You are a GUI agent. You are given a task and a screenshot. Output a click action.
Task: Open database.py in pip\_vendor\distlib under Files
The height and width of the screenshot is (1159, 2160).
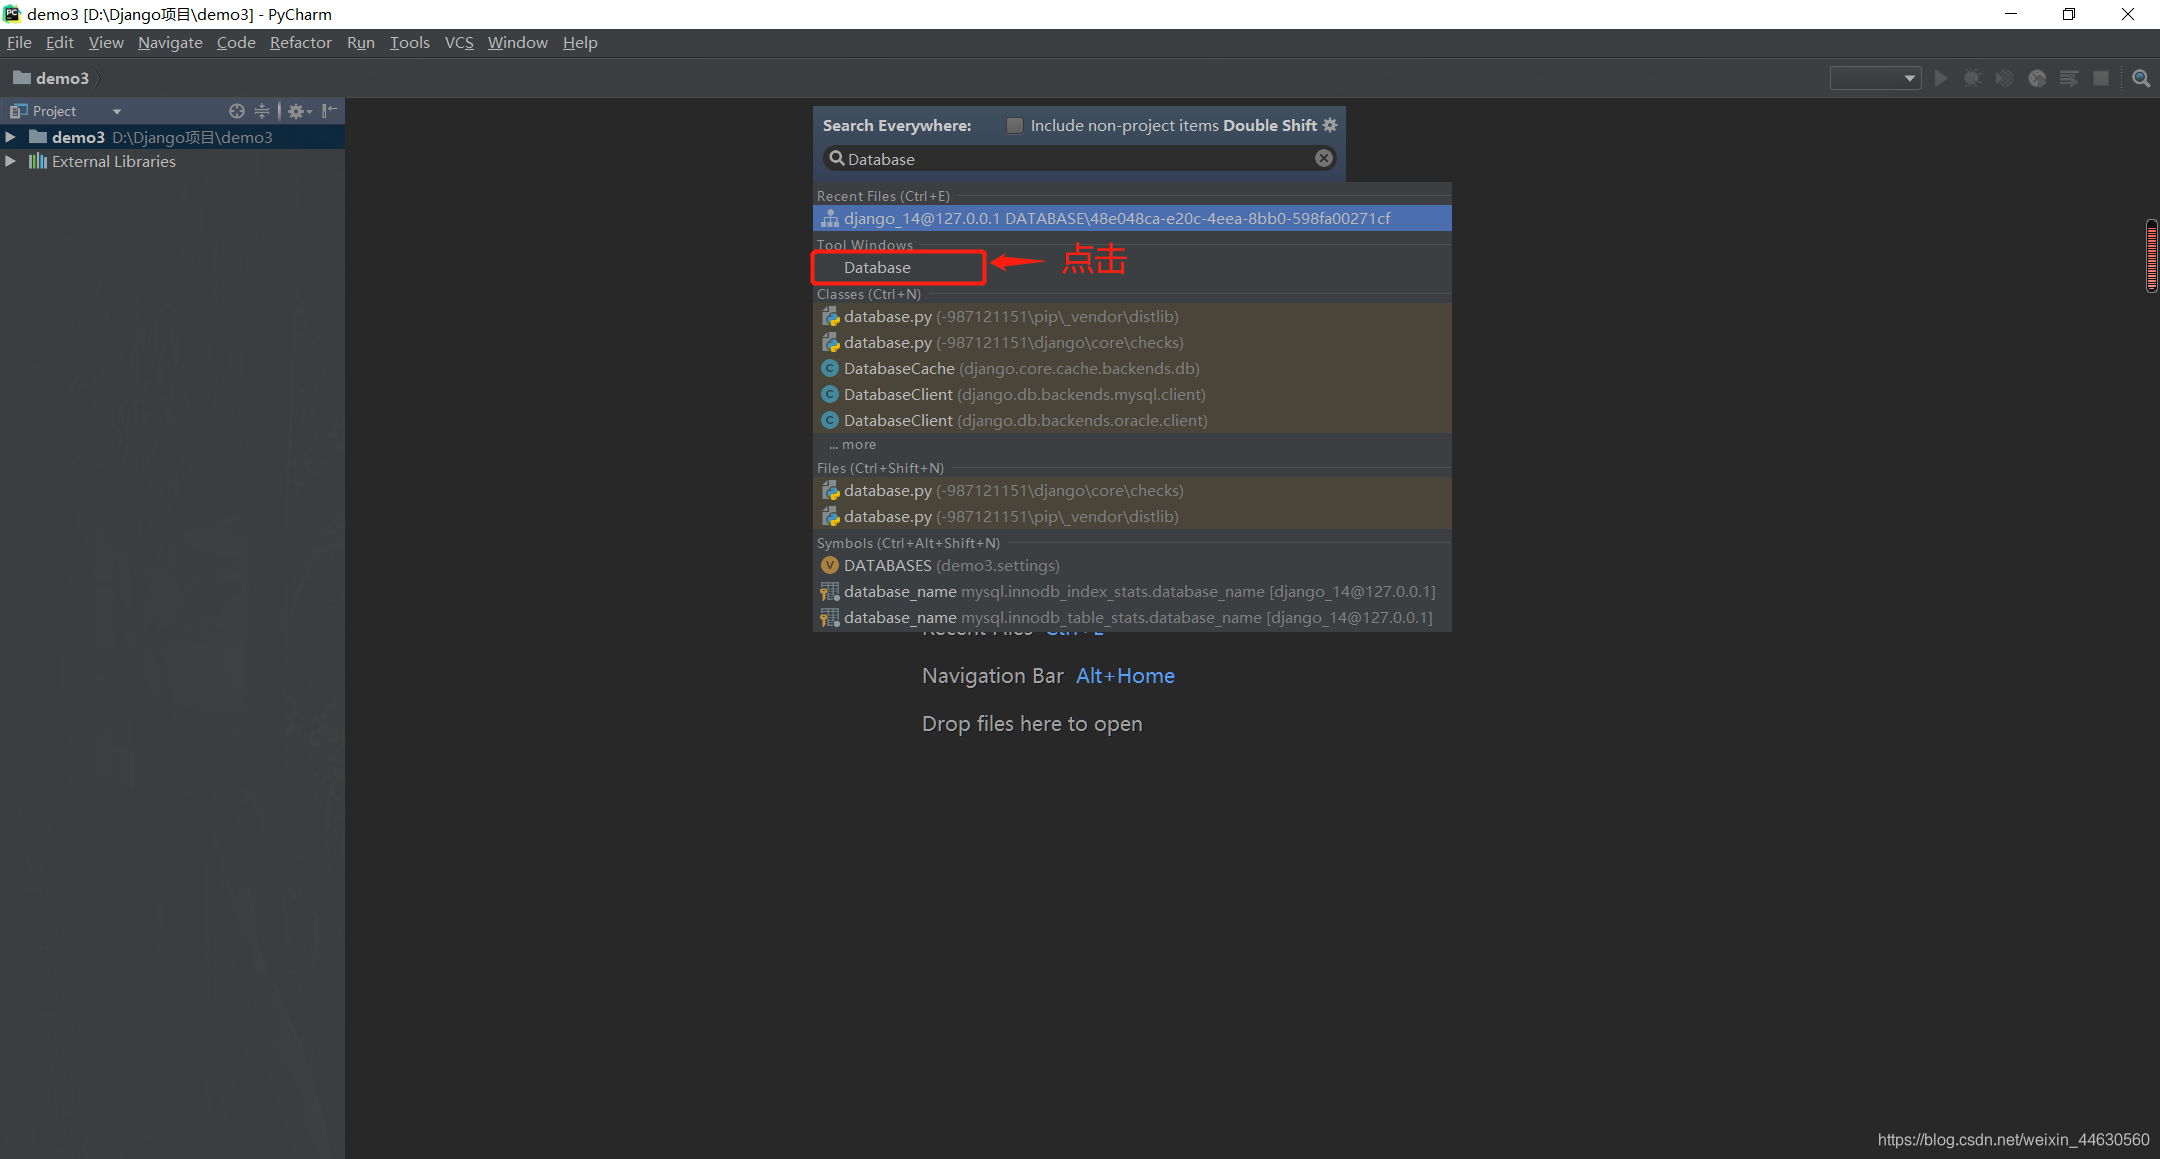tap(1132, 516)
